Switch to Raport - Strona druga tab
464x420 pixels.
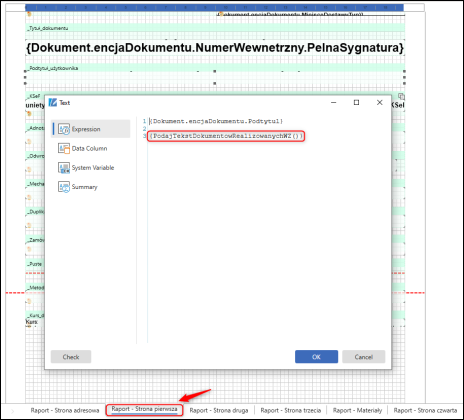[x=219, y=410]
